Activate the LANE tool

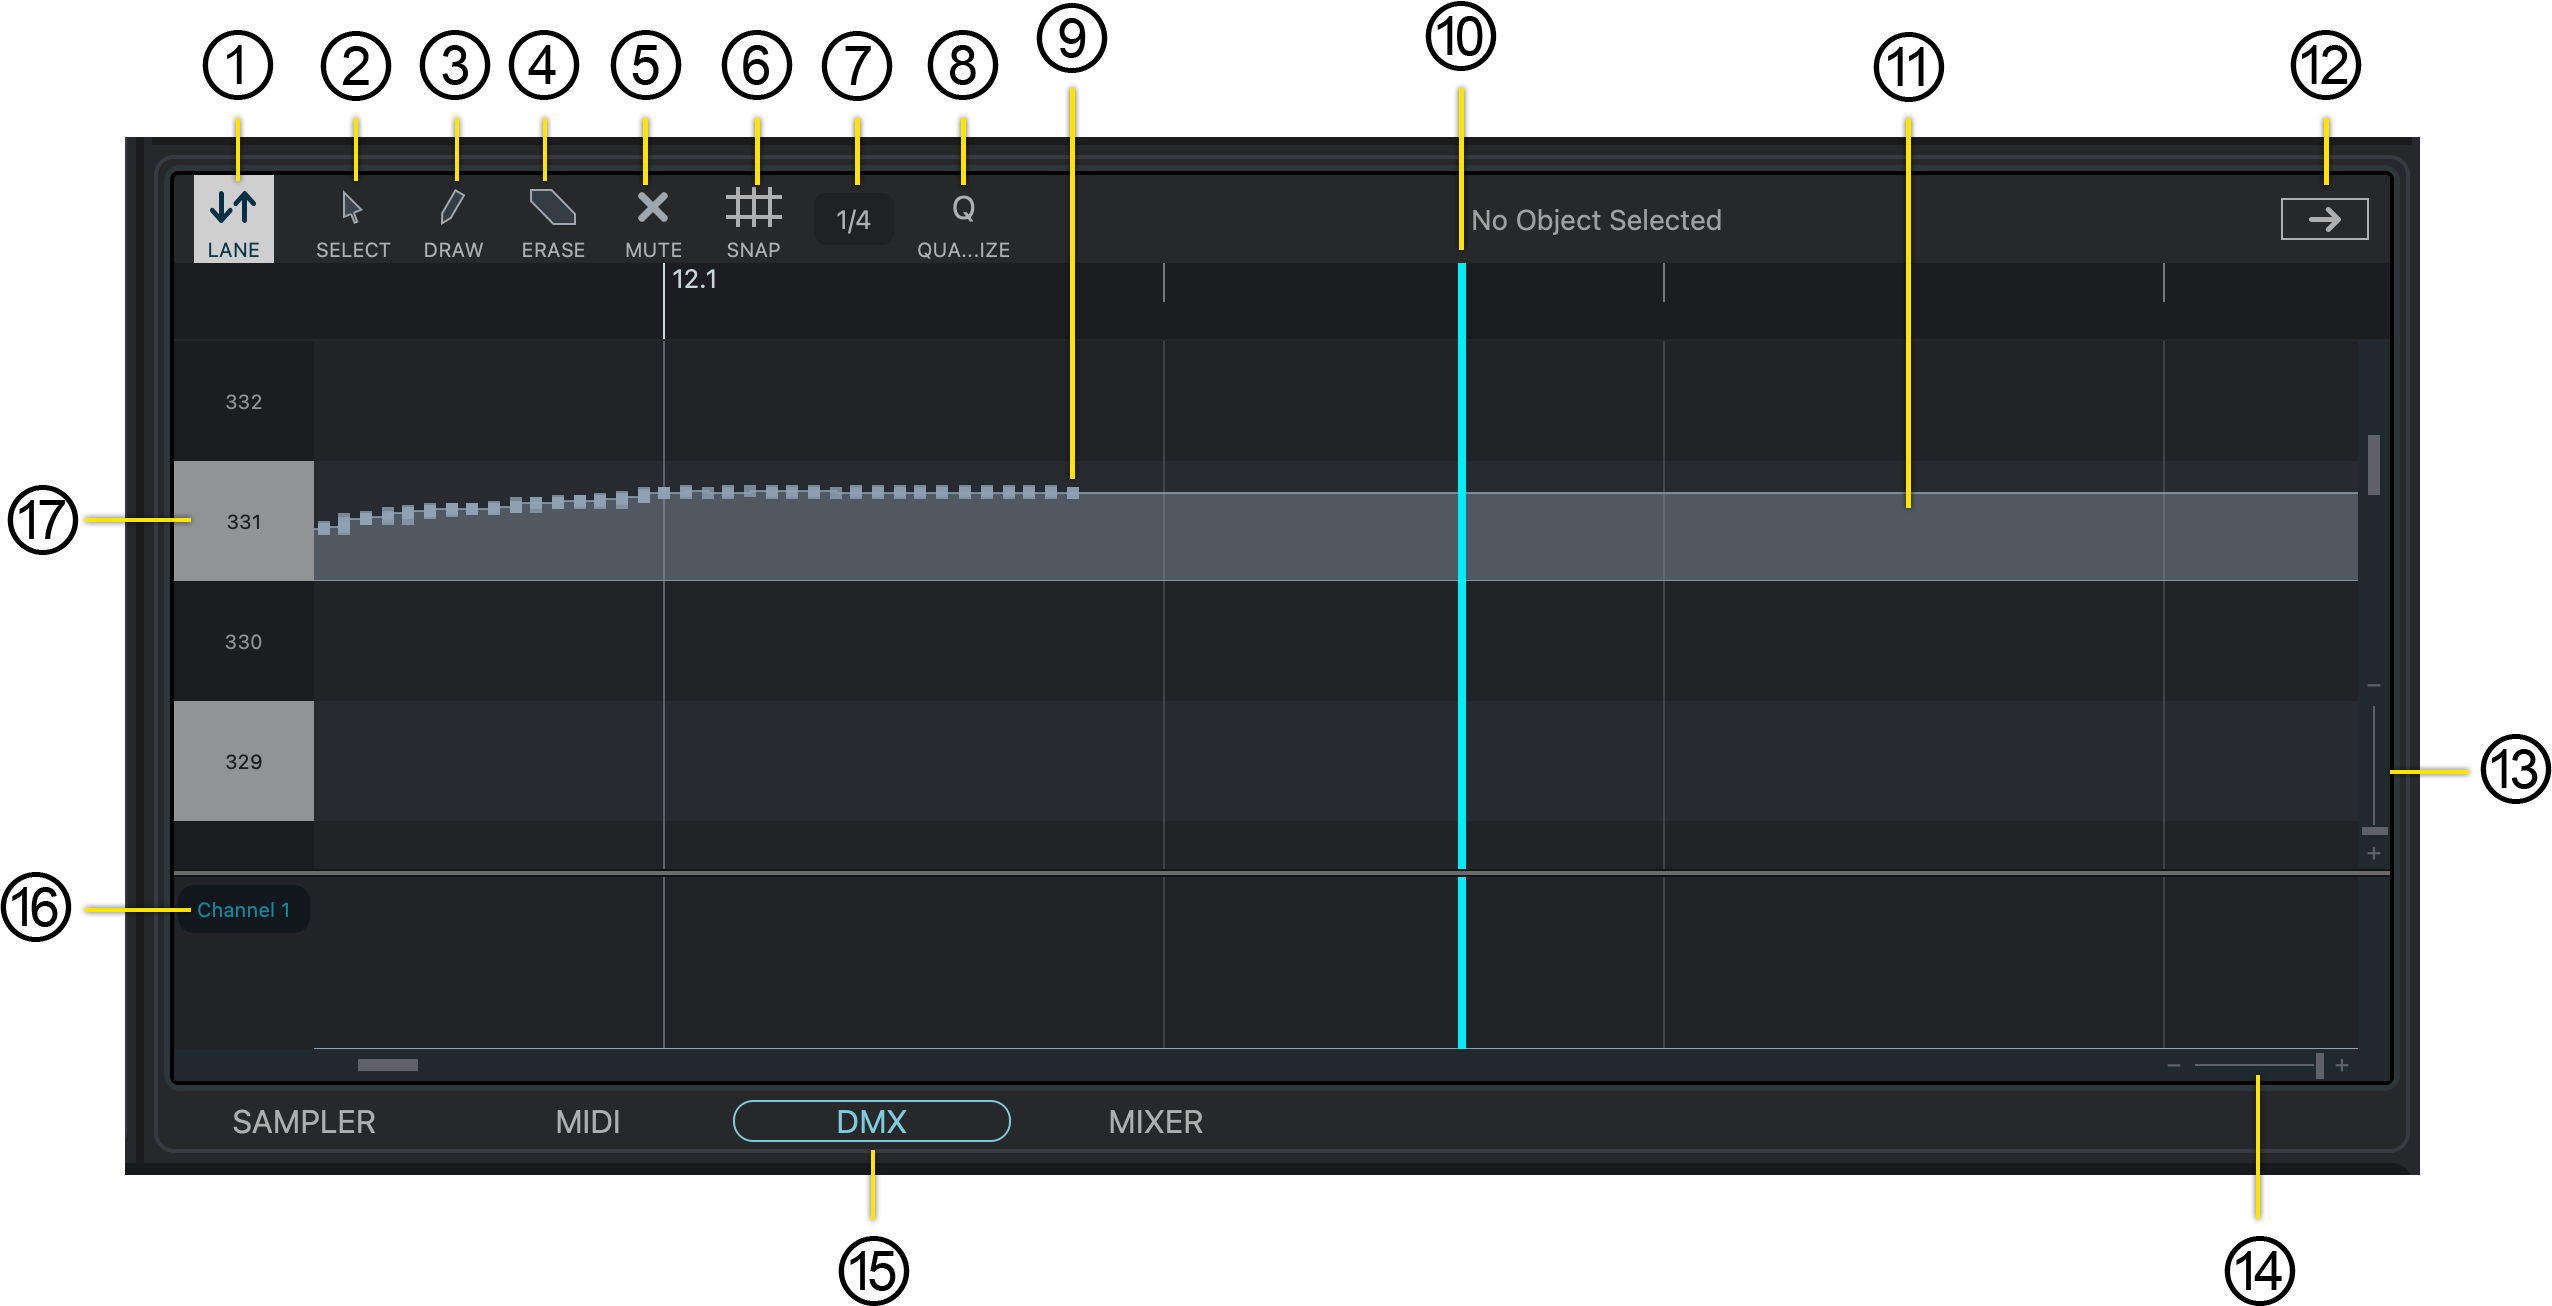click(233, 219)
